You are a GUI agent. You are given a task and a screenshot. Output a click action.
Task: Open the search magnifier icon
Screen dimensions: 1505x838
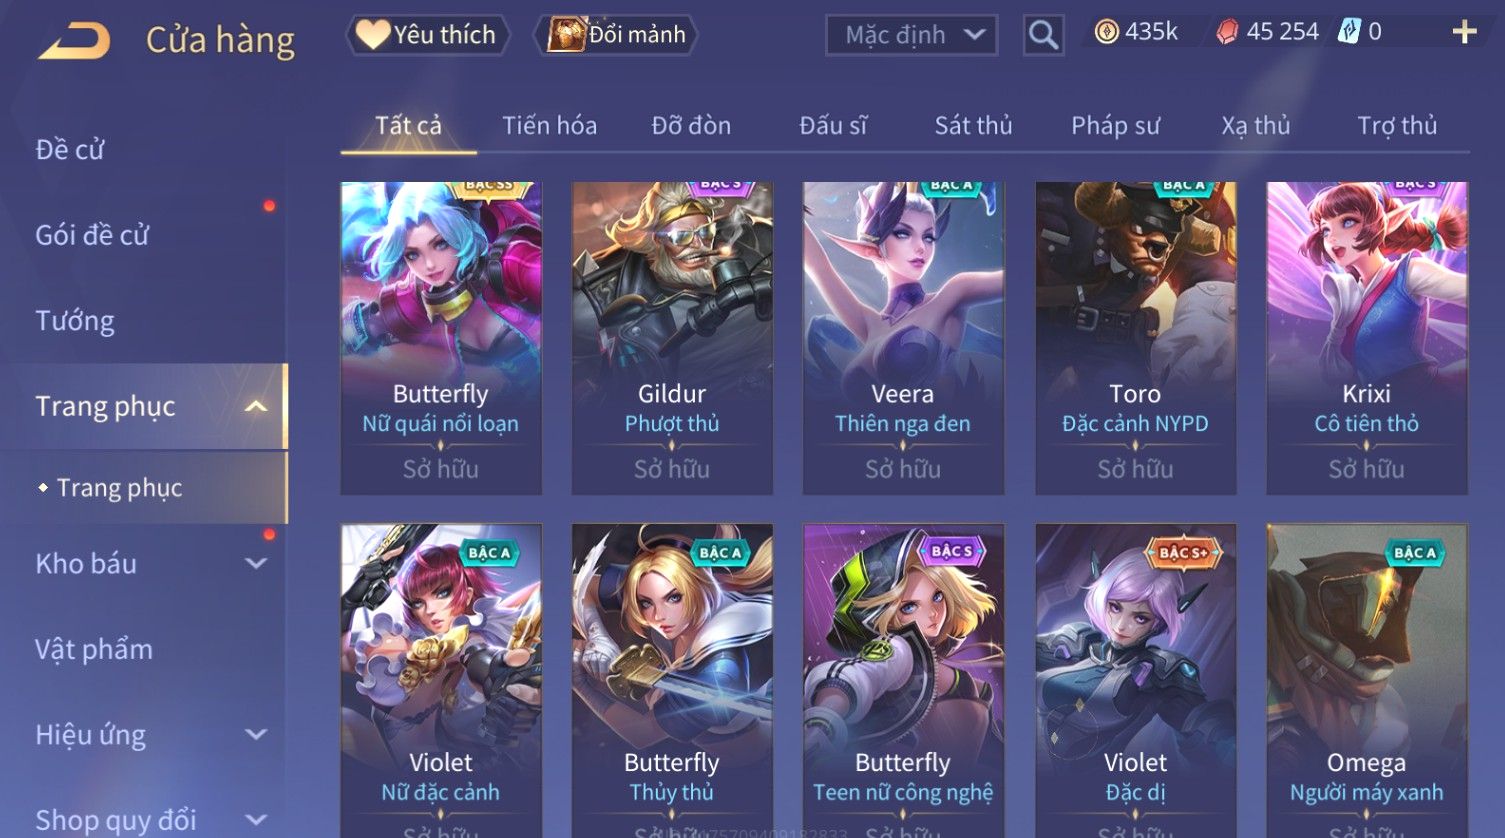coord(1043,35)
